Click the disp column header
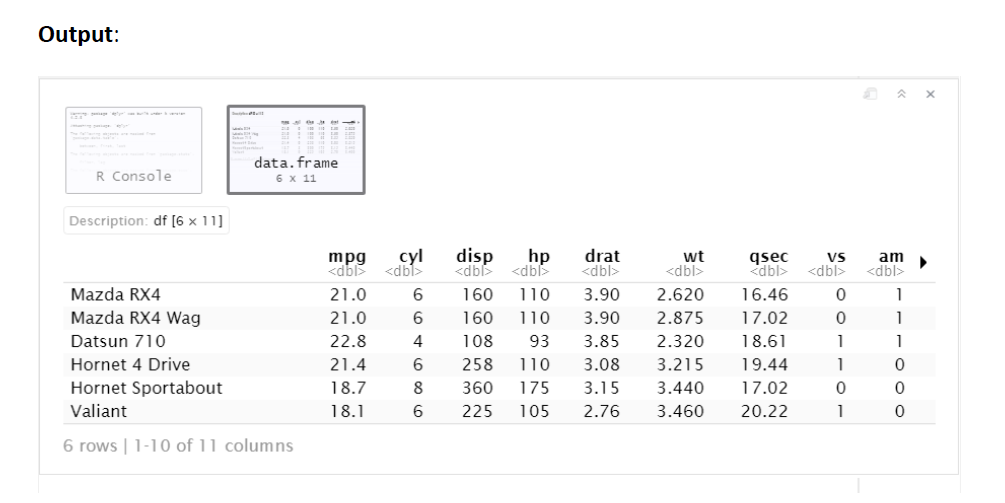Screen dimensions: 1005x503 point(474,263)
